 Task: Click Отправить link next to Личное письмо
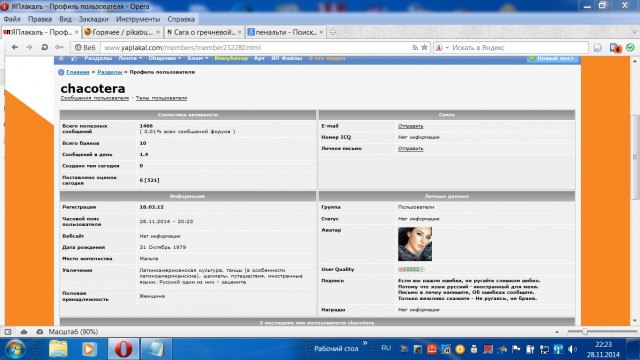pyautogui.click(x=411, y=149)
